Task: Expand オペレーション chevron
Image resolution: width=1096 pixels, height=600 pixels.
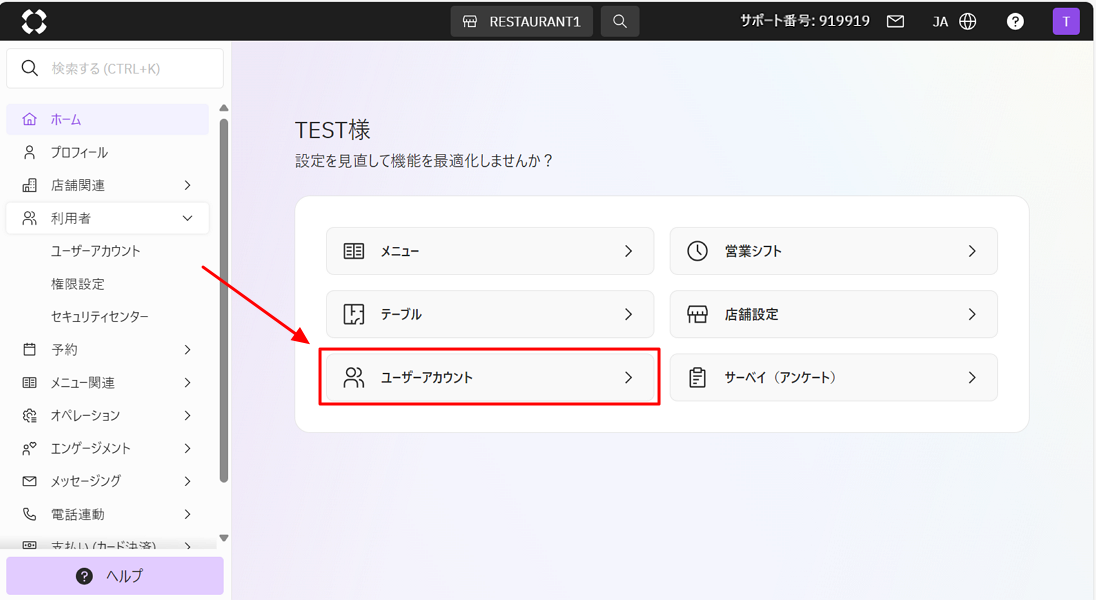Action: 187,415
